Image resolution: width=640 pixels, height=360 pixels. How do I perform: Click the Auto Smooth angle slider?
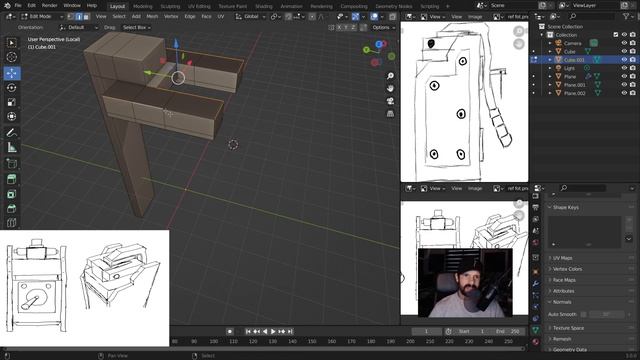pyautogui.click(x=607, y=314)
